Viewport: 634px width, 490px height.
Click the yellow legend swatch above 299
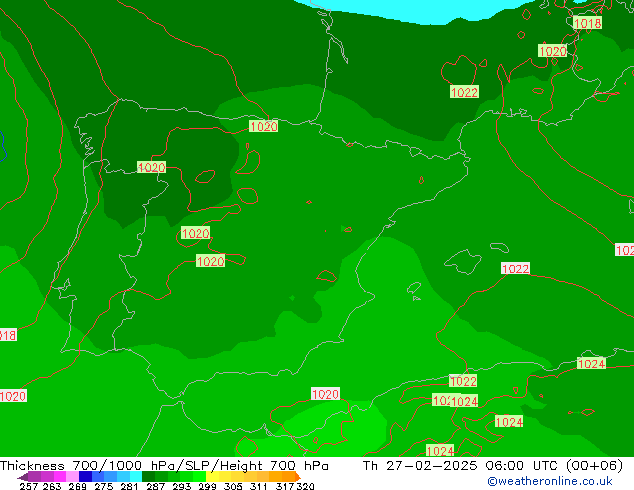(212, 477)
